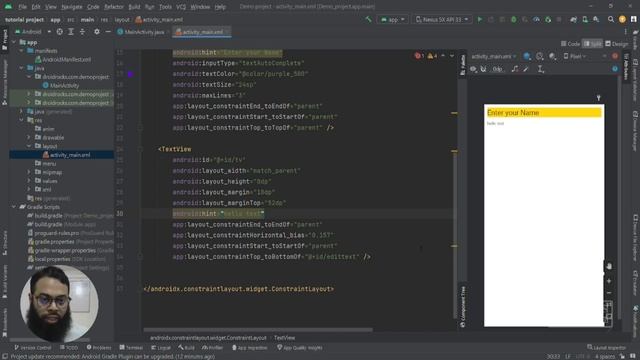The height and width of the screenshot is (360, 640).
Task: Click the Sync Project with Gradle icon
Action: pyautogui.click(x=573, y=19)
